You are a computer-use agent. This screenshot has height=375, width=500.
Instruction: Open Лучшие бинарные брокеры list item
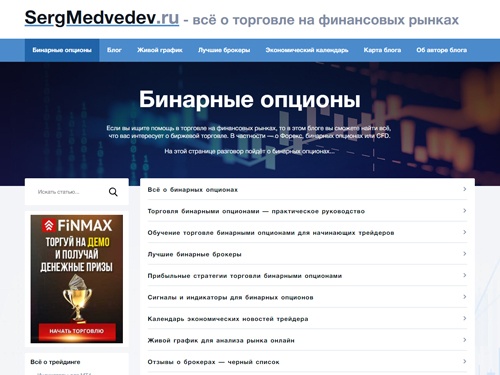tap(194, 254)
